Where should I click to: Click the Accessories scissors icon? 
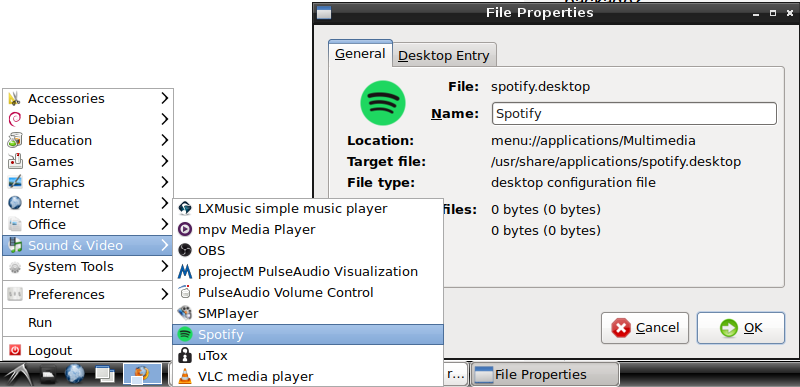coord(15,98)
